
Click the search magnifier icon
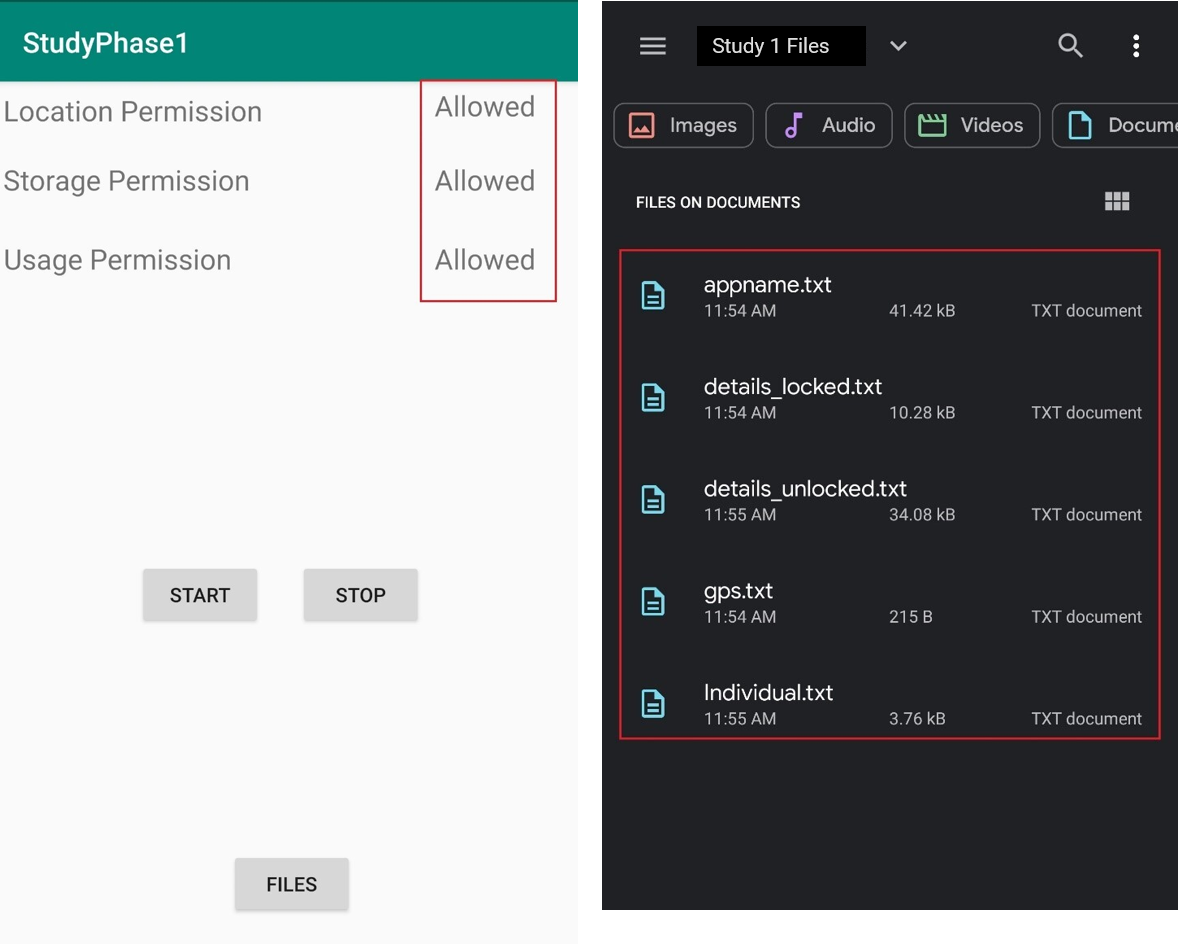coord(1071,46)
